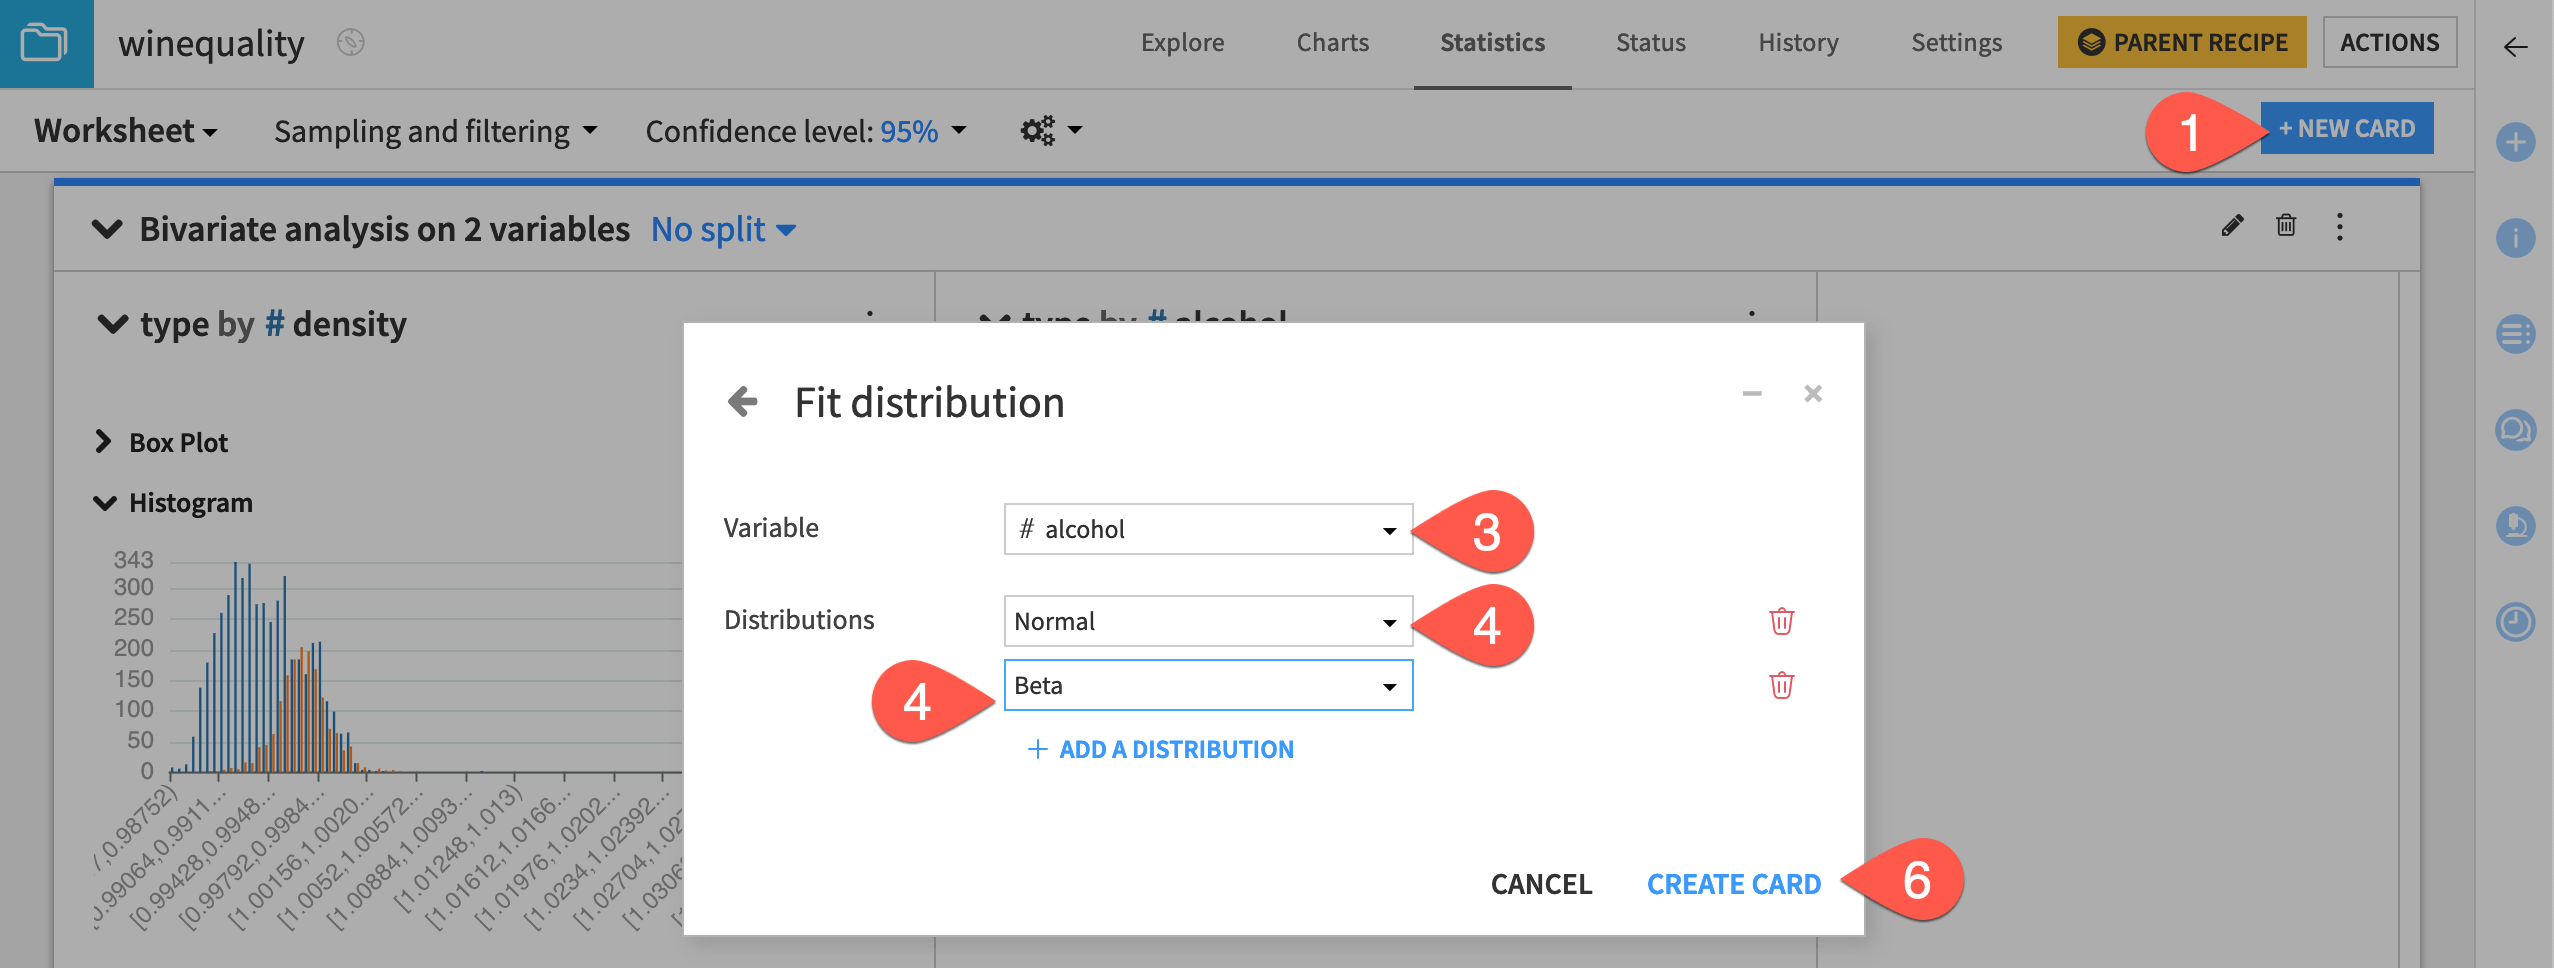Screen dimensions: 2554x968
Task: Expand the Box Plot section
Action: pyautogui.click(x=103, y=442)
